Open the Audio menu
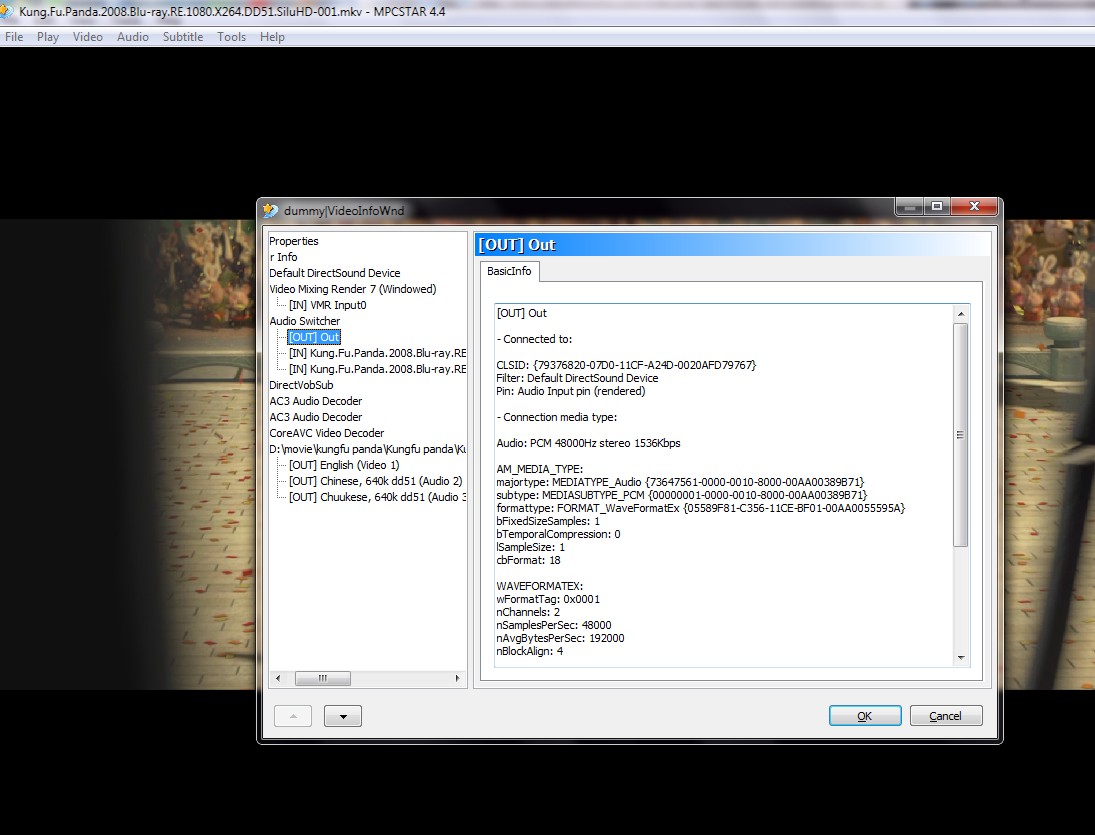1095x835 pixels. pos(133,37)
